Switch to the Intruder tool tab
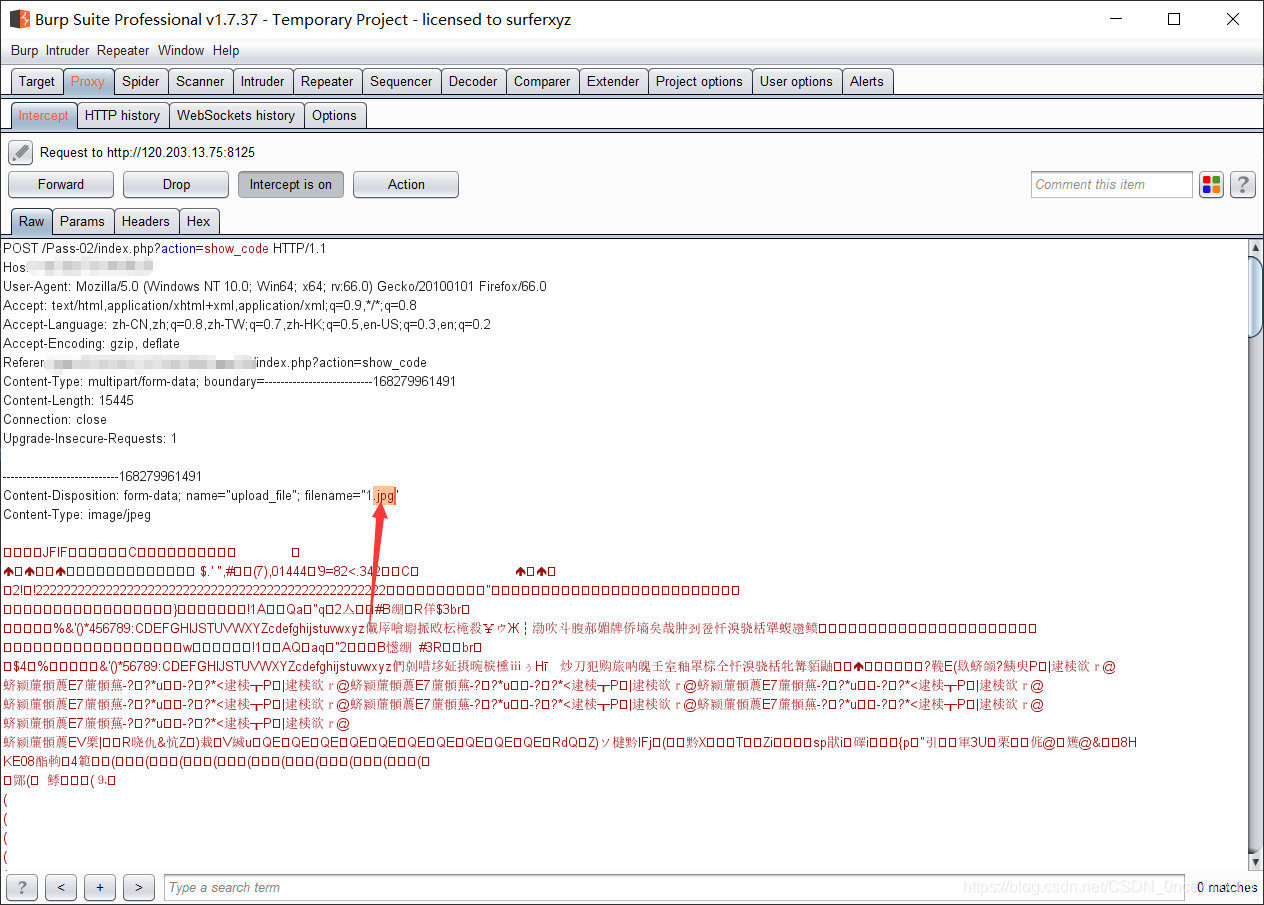1264x905 pixels. coord(263,81)
